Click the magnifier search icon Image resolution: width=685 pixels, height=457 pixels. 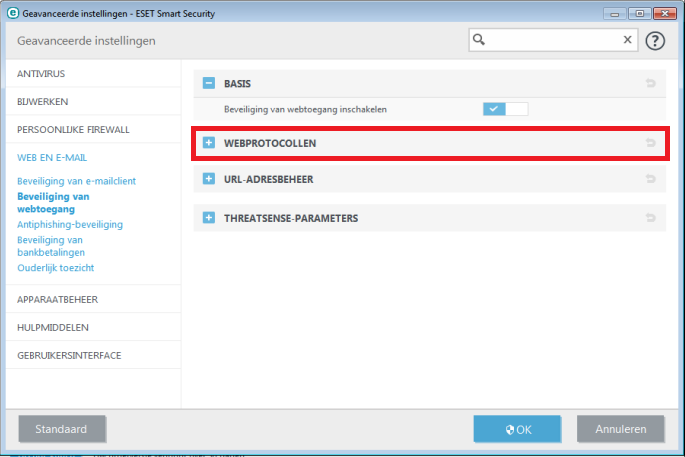click(479, 40)
